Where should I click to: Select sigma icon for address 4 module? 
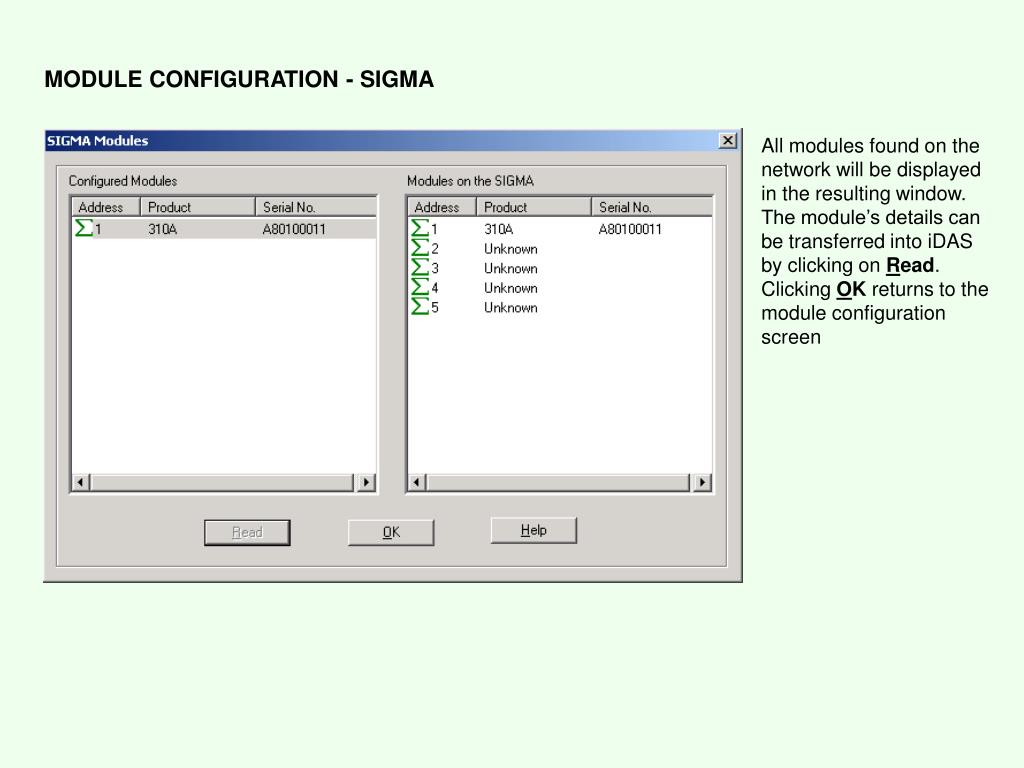click(x=420, y=287)
